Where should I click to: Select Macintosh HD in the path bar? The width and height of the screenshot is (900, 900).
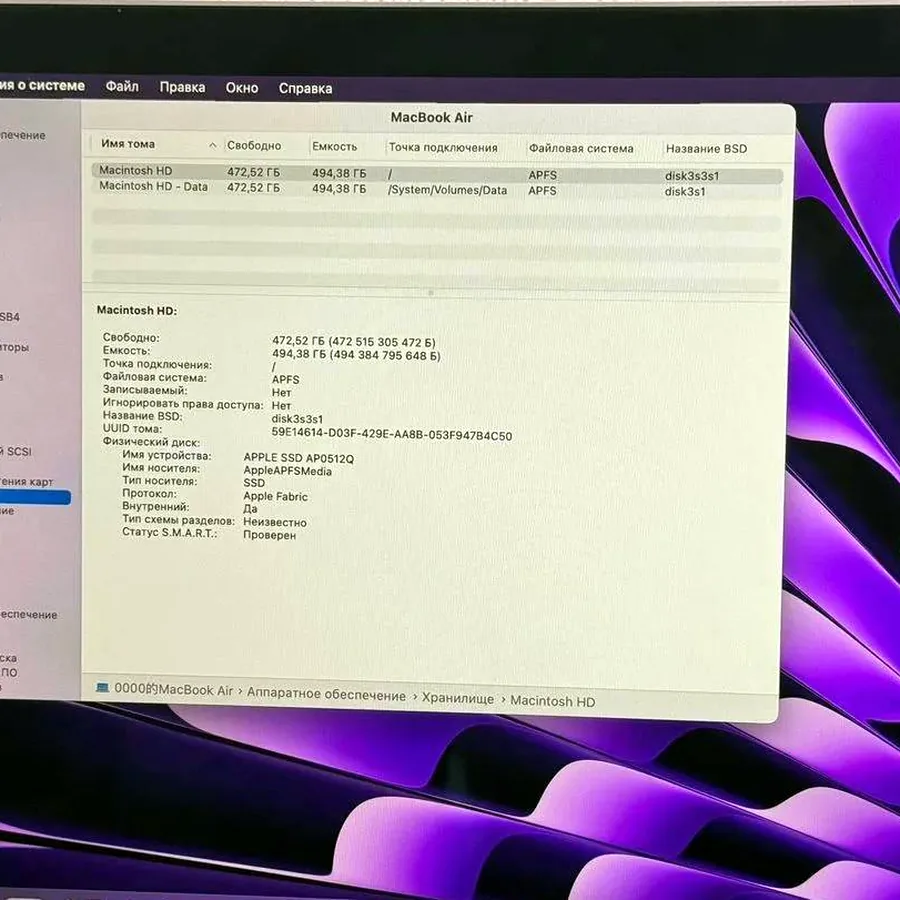(x=552, y=701)
